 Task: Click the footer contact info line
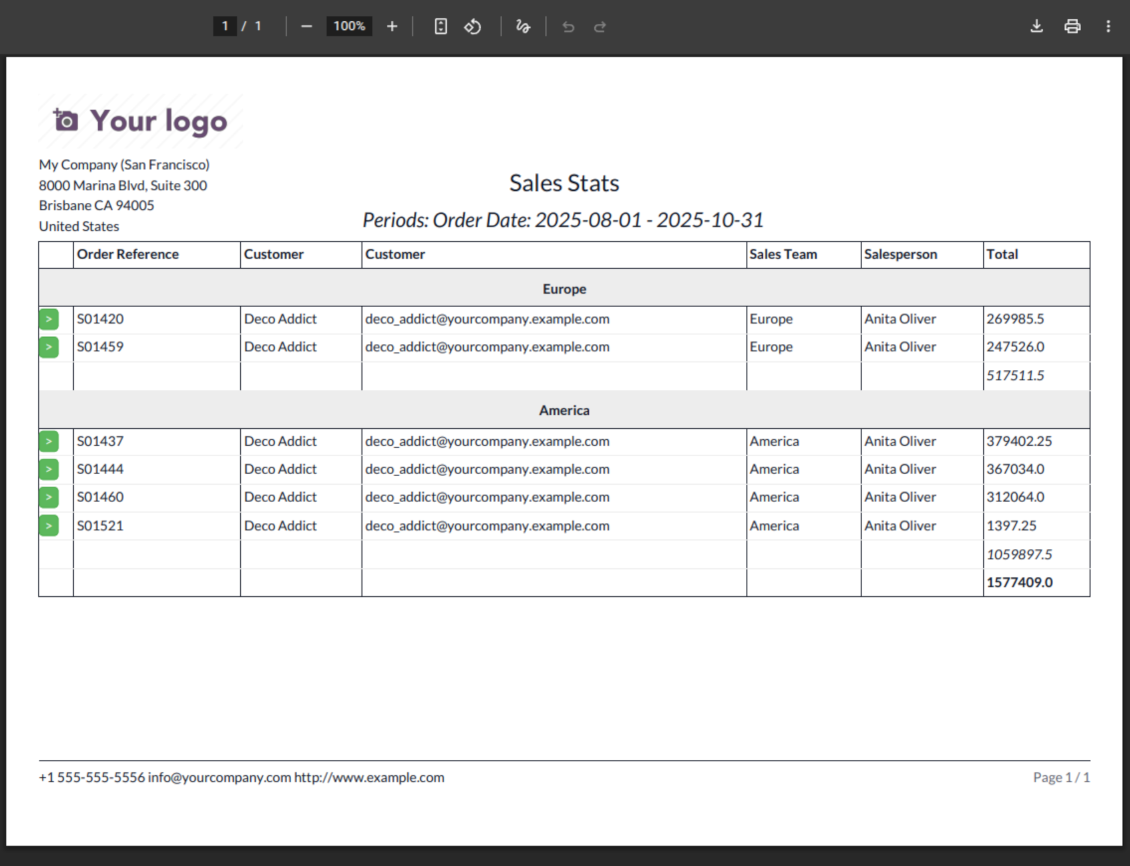[241, 777]
